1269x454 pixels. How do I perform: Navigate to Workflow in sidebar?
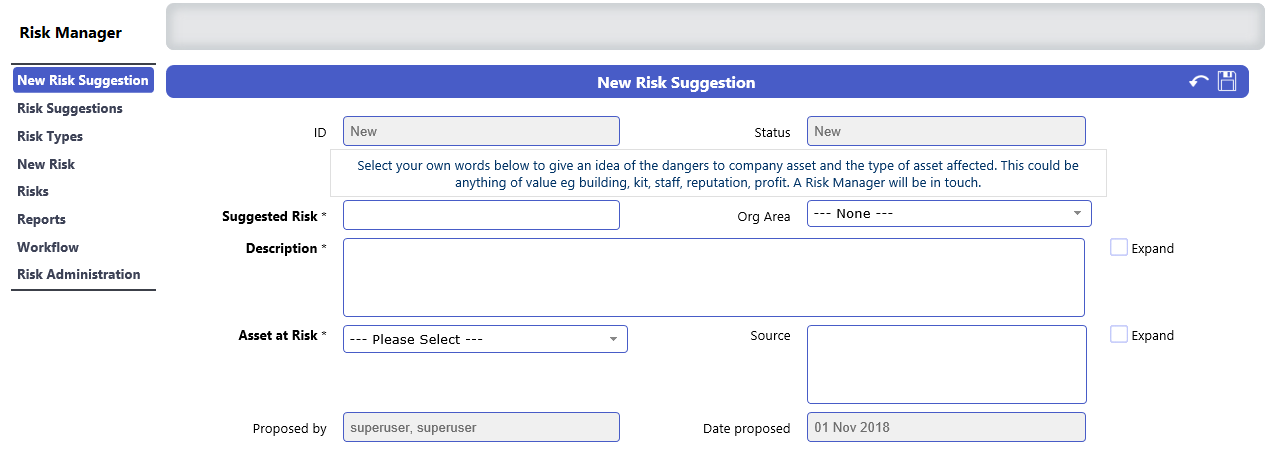point(48,247)
